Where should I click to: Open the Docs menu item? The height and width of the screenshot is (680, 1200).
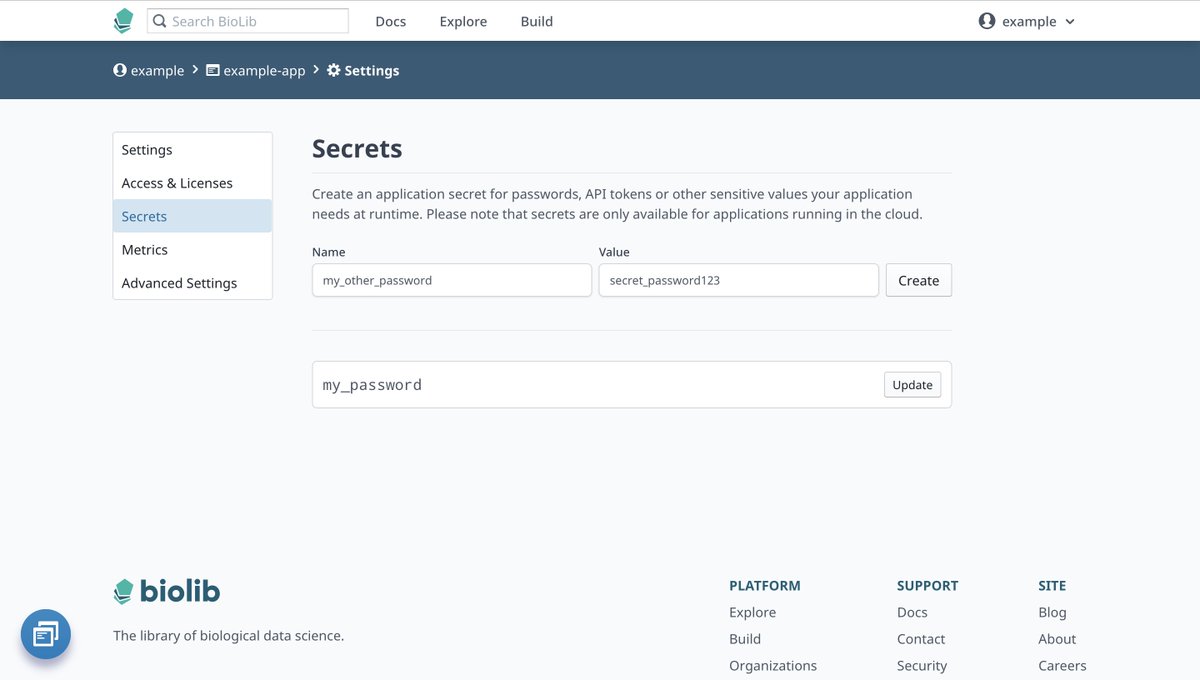(390, 21)
